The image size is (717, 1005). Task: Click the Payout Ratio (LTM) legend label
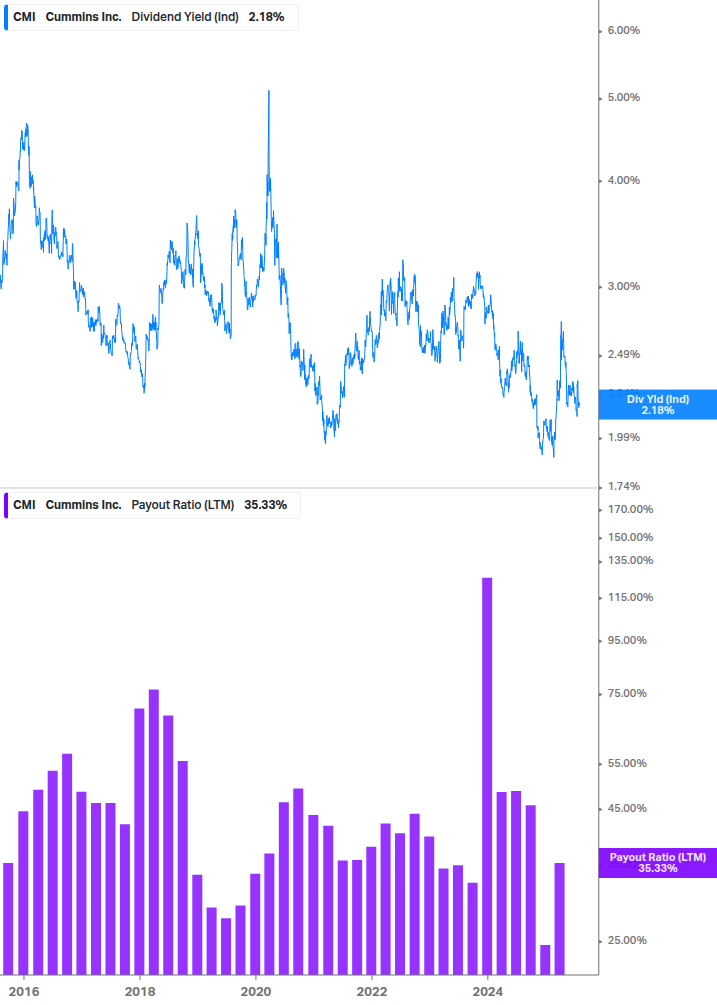183,505
